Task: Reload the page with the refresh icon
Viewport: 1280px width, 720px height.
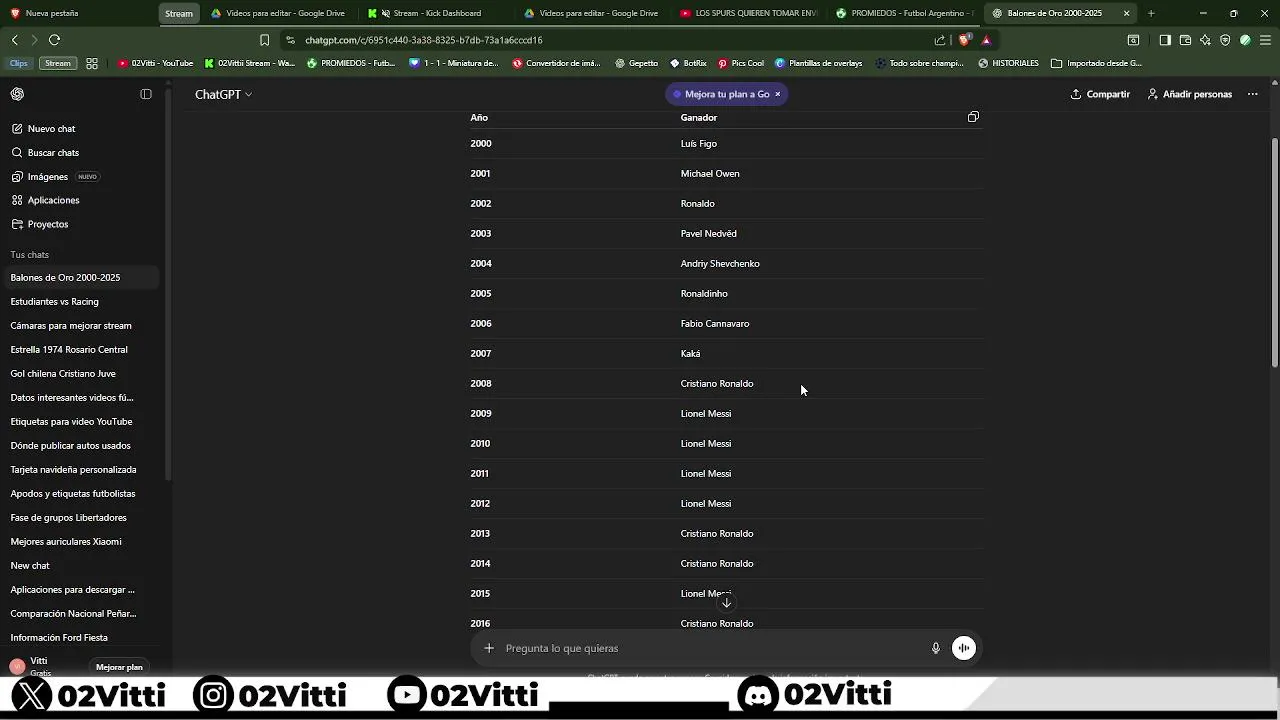Action: pyautogui.click(x=54, y=40)
